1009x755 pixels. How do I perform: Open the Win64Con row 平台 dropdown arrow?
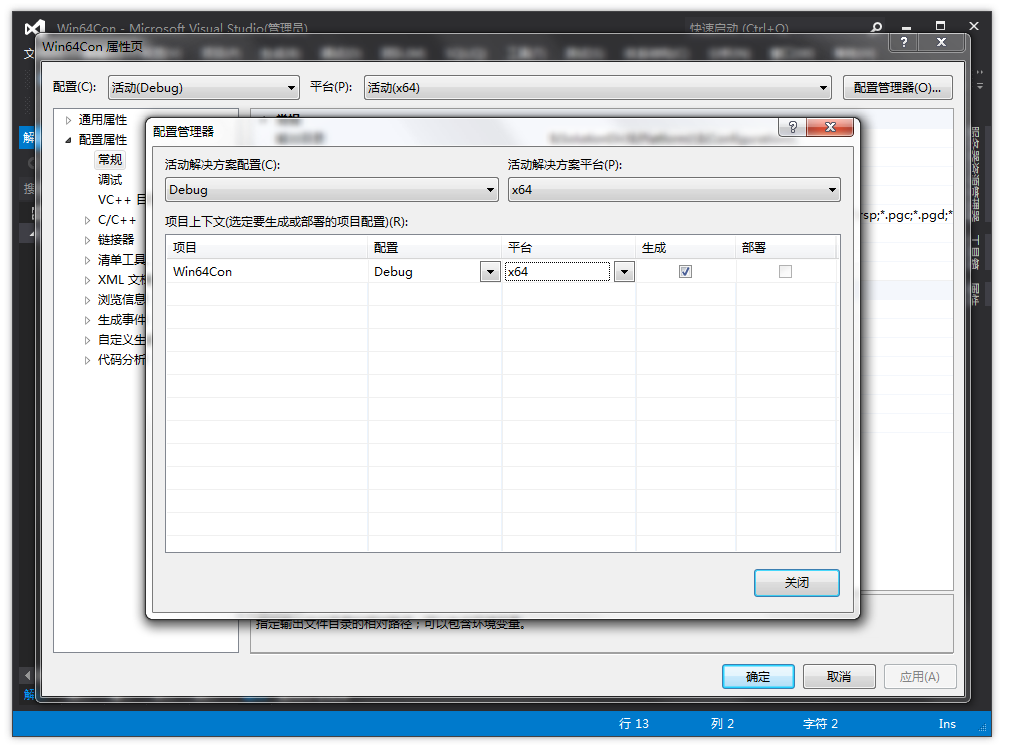point(624,272)
